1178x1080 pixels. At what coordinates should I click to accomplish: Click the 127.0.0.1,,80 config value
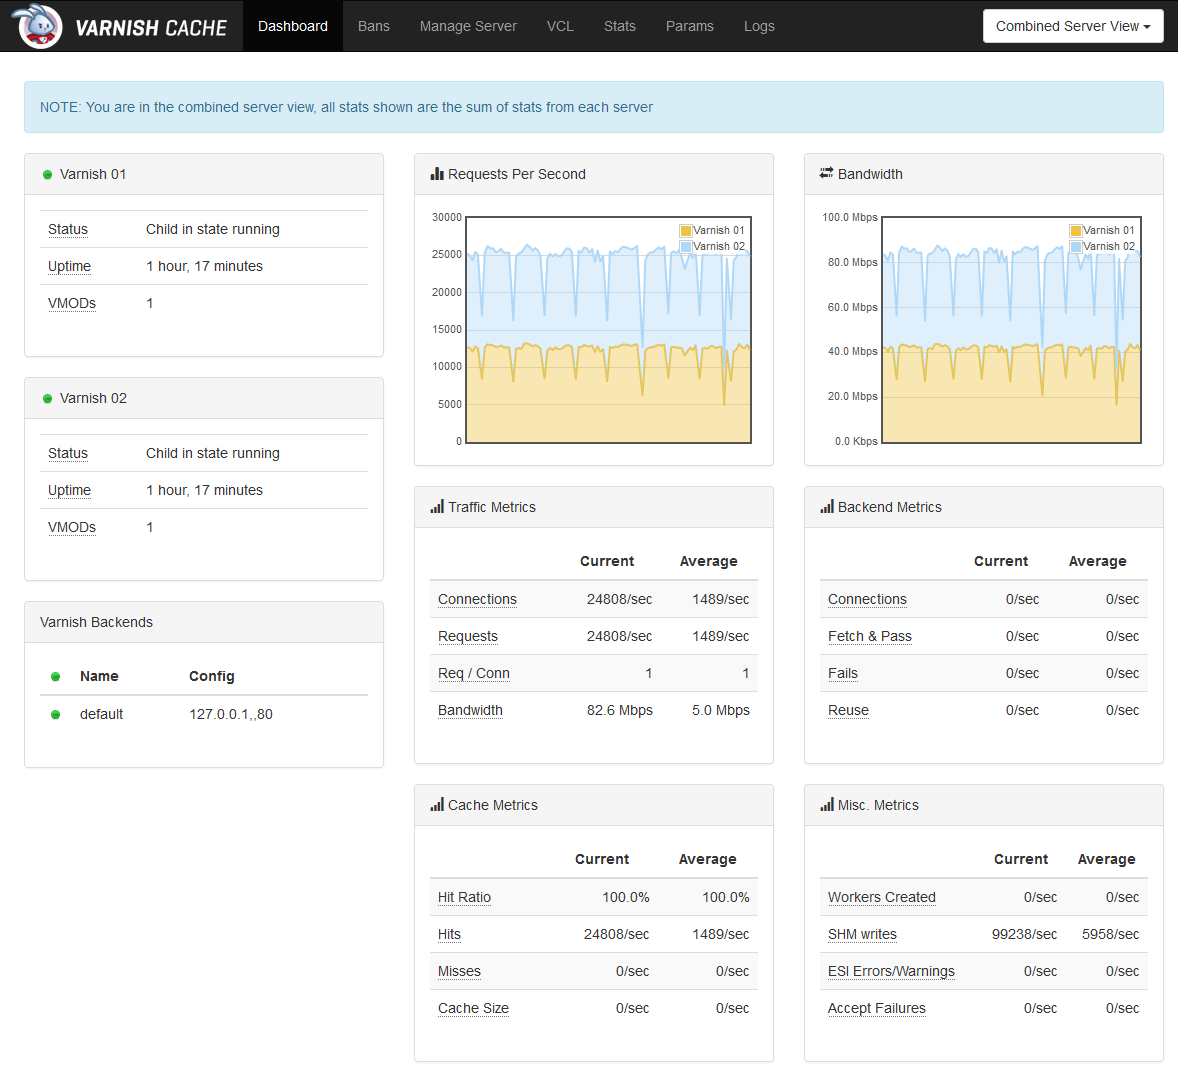click(x=231, y=714)
